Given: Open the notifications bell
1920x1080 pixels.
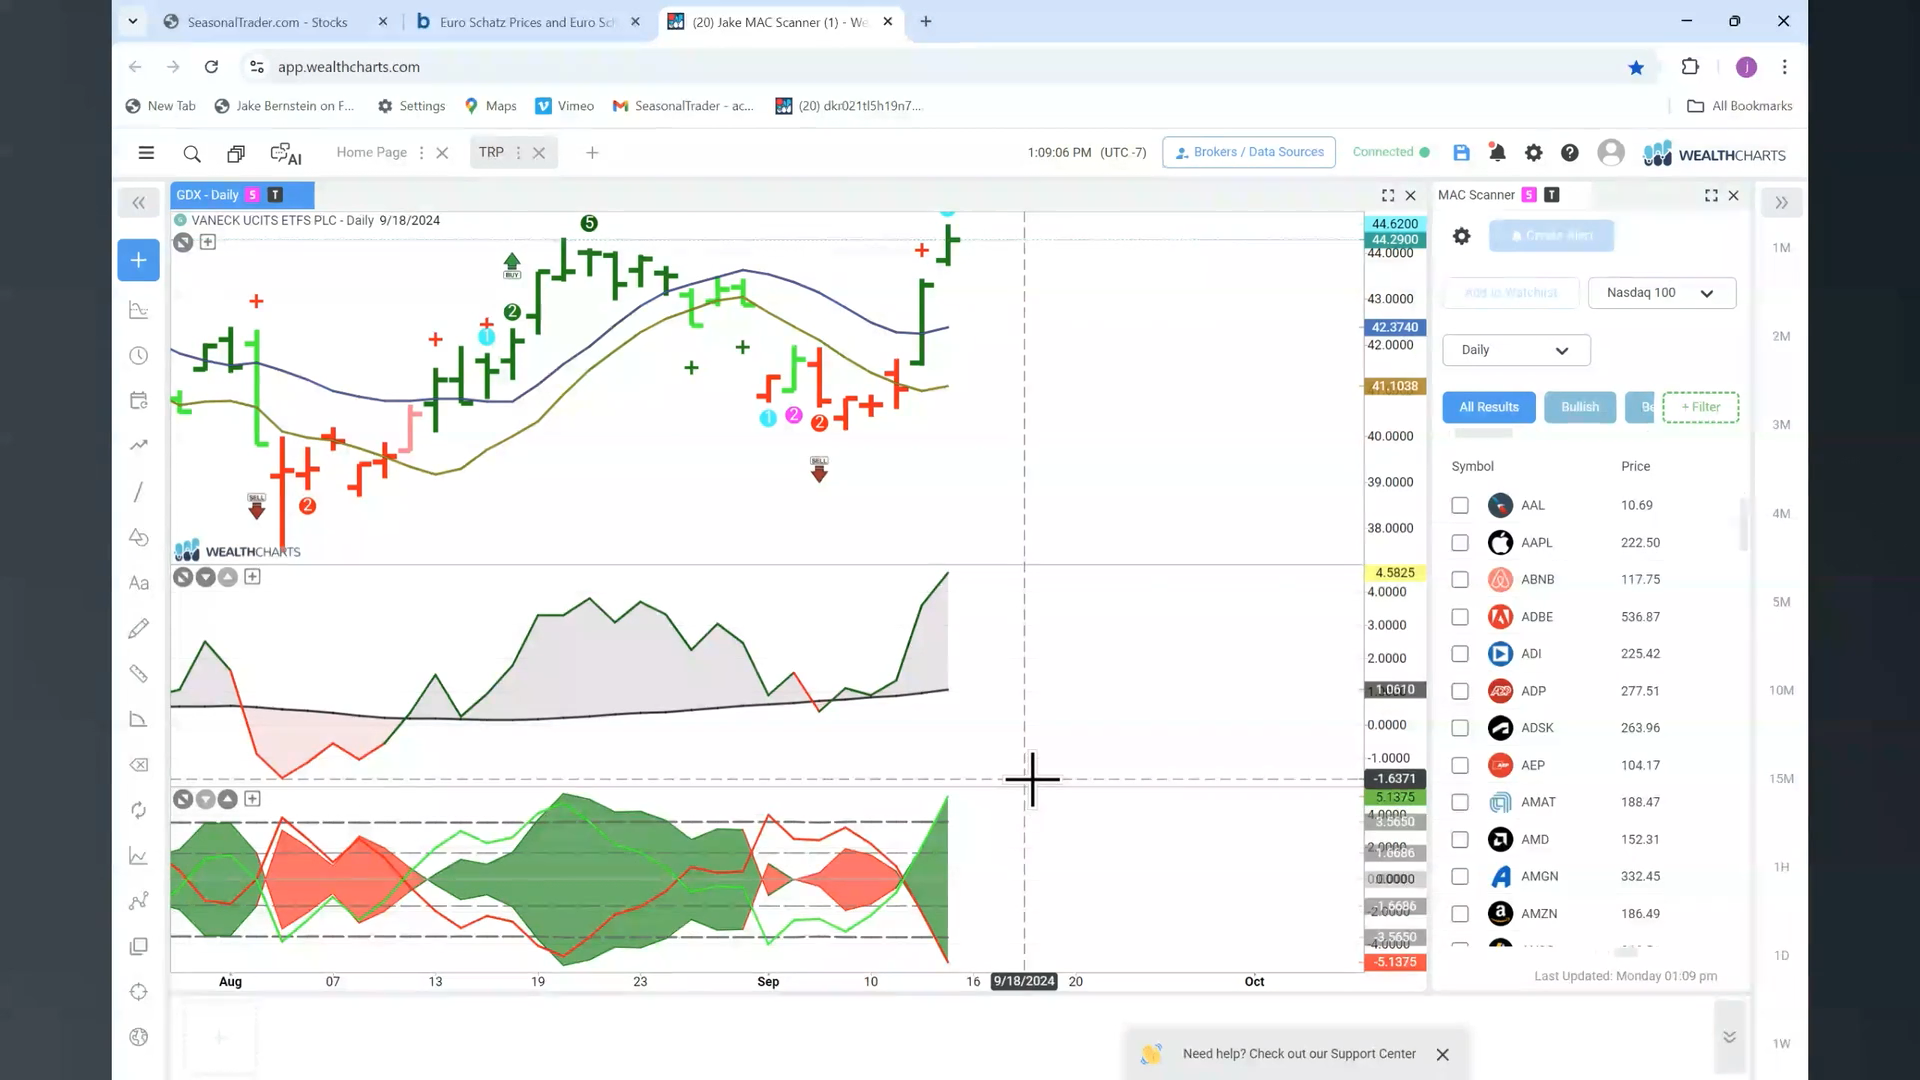Looking at the screenshot, I should coord(1497,152).
